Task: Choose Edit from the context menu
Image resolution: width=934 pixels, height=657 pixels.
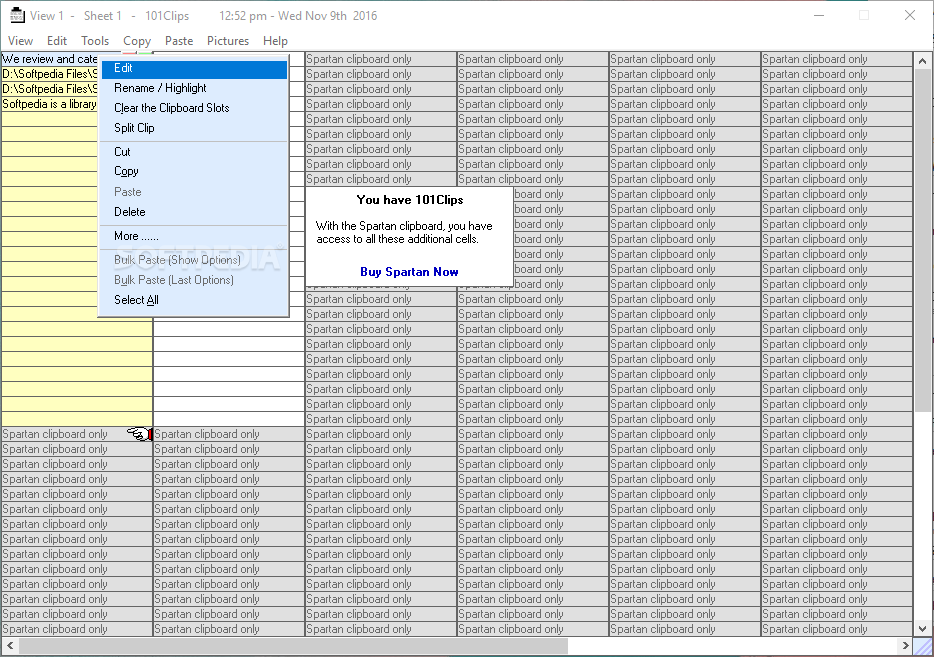Action: (194, 68)
